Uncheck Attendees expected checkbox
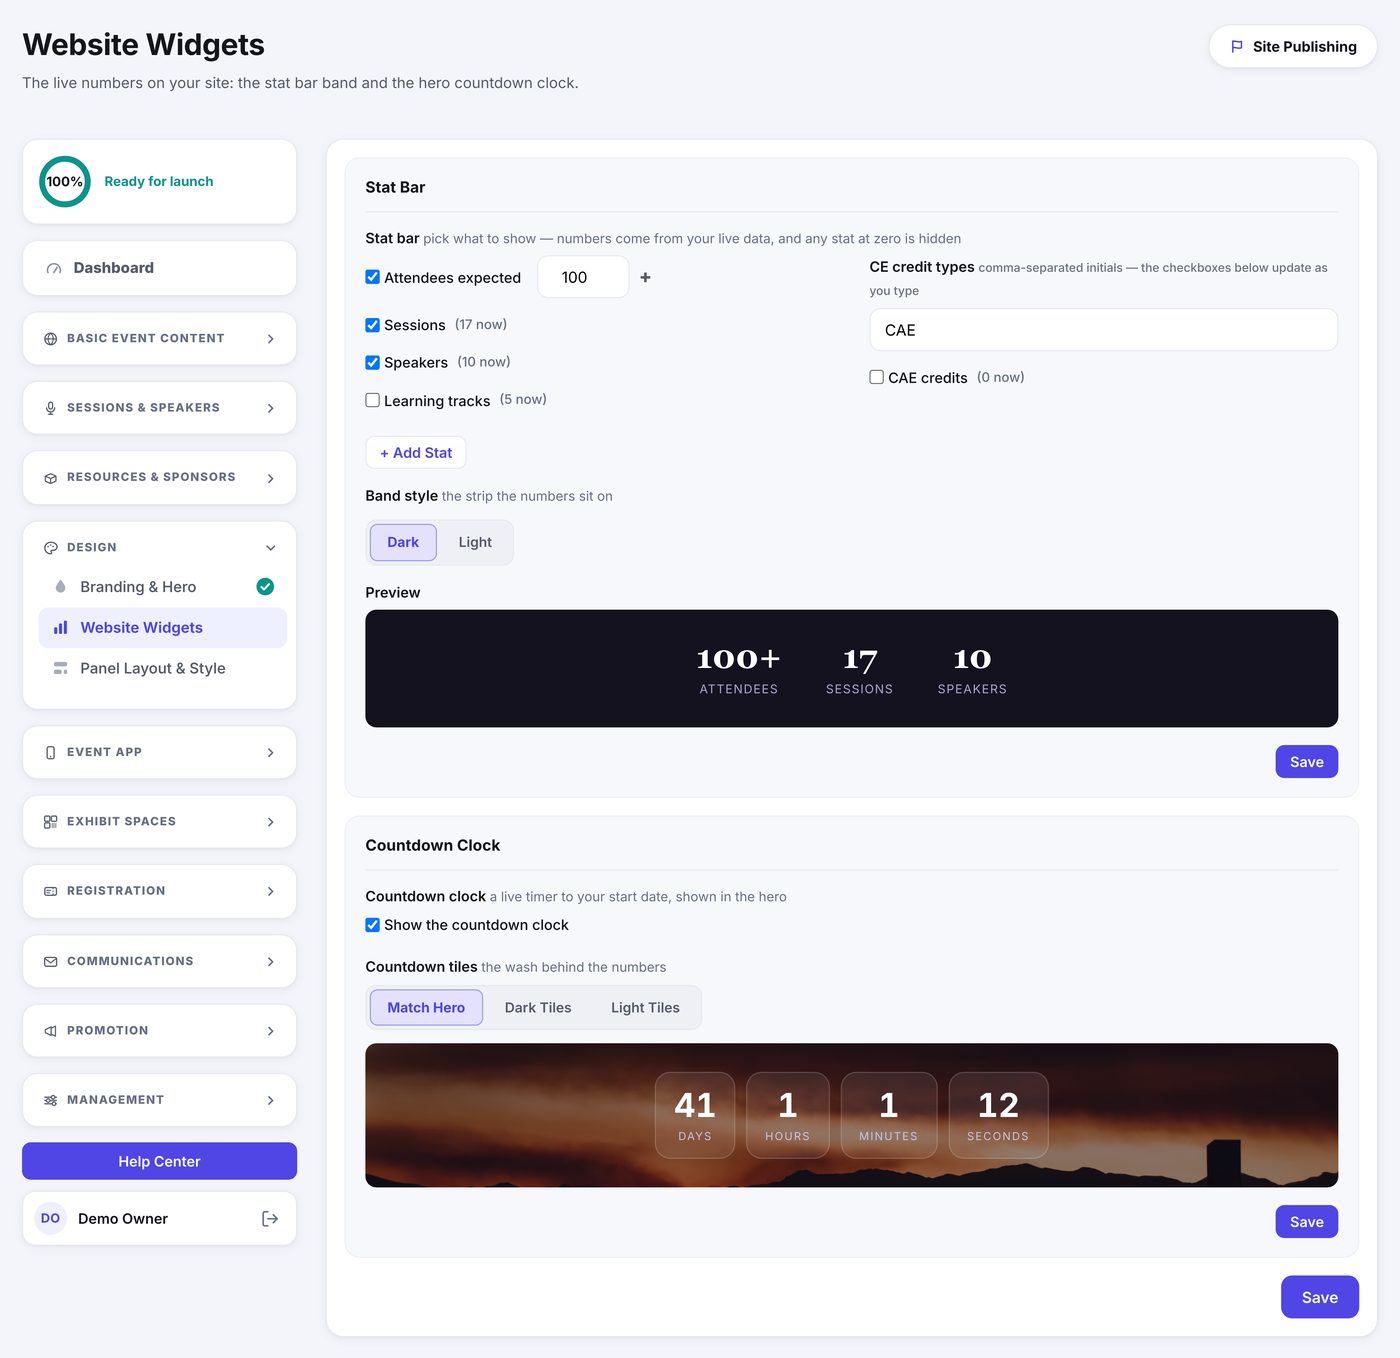The width and height of the screenshot is (1400, 1358). pyautogui.click(x=372, y=277)
